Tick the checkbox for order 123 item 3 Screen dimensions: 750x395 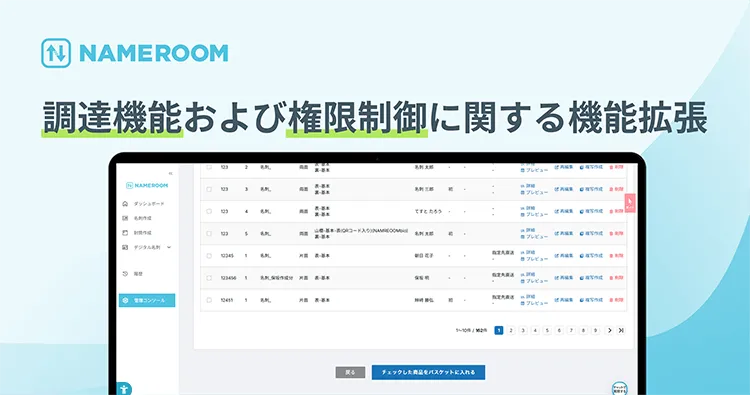coord(209,189)
